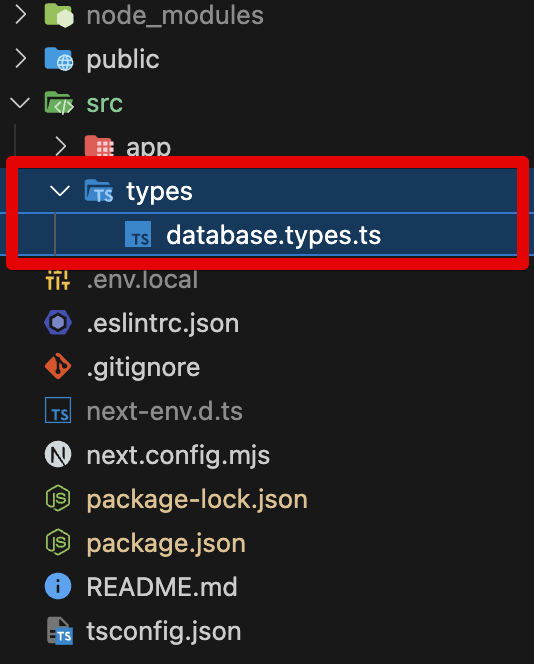The width and height of the screenshot is (534, 664).
Task: Click the src folder code icon
Action: [59, 103]
